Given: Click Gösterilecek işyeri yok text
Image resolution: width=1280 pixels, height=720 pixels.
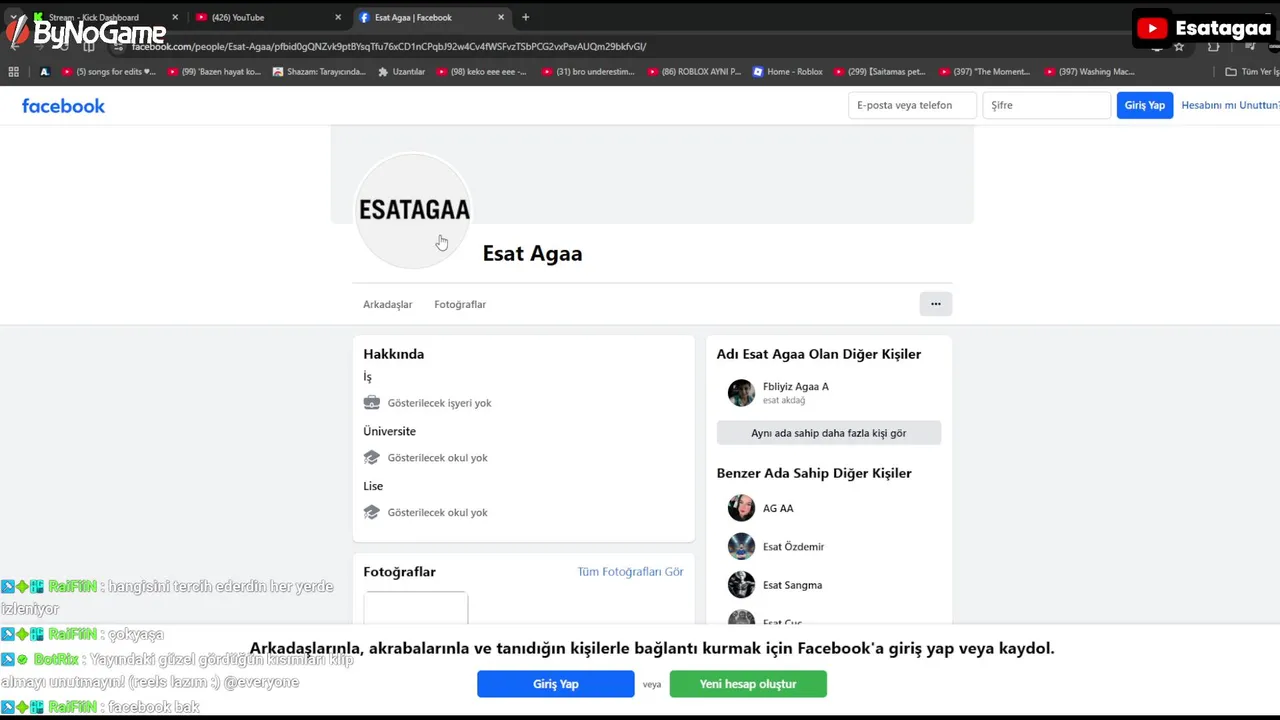Looking at the screenshot, I should coord(439,403).
